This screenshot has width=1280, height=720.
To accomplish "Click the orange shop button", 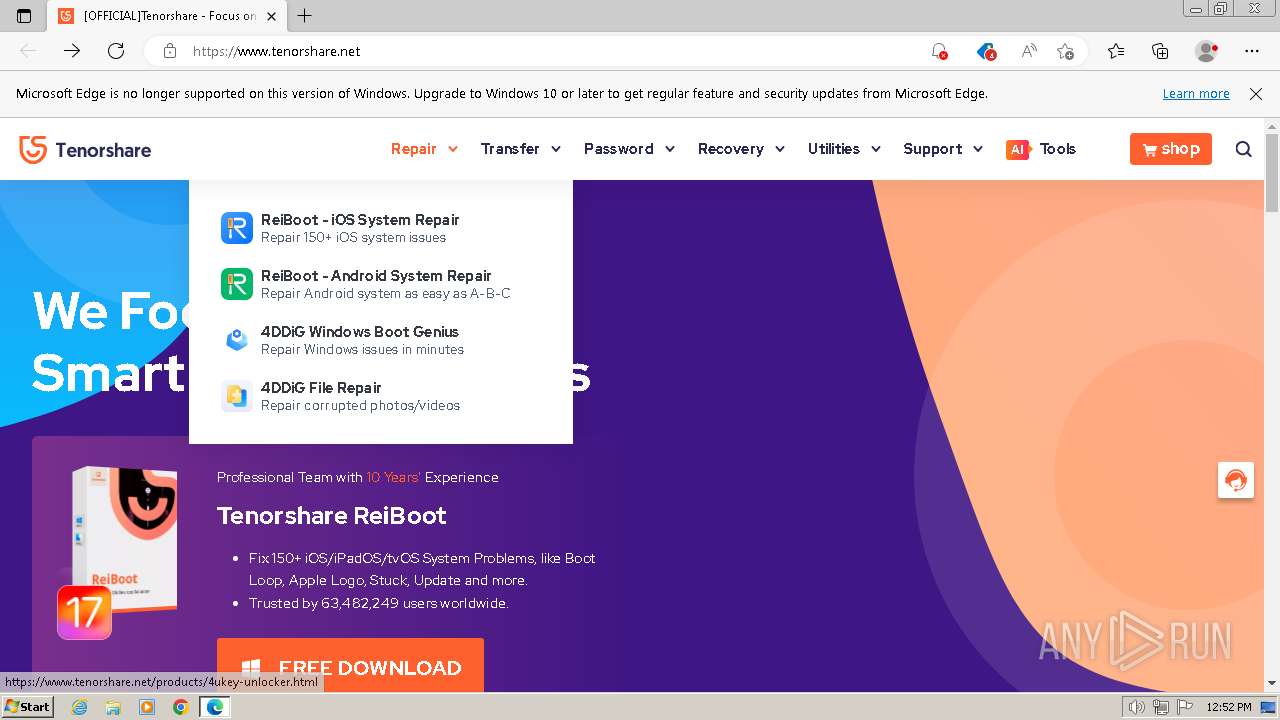I will tap(1170, 149).
